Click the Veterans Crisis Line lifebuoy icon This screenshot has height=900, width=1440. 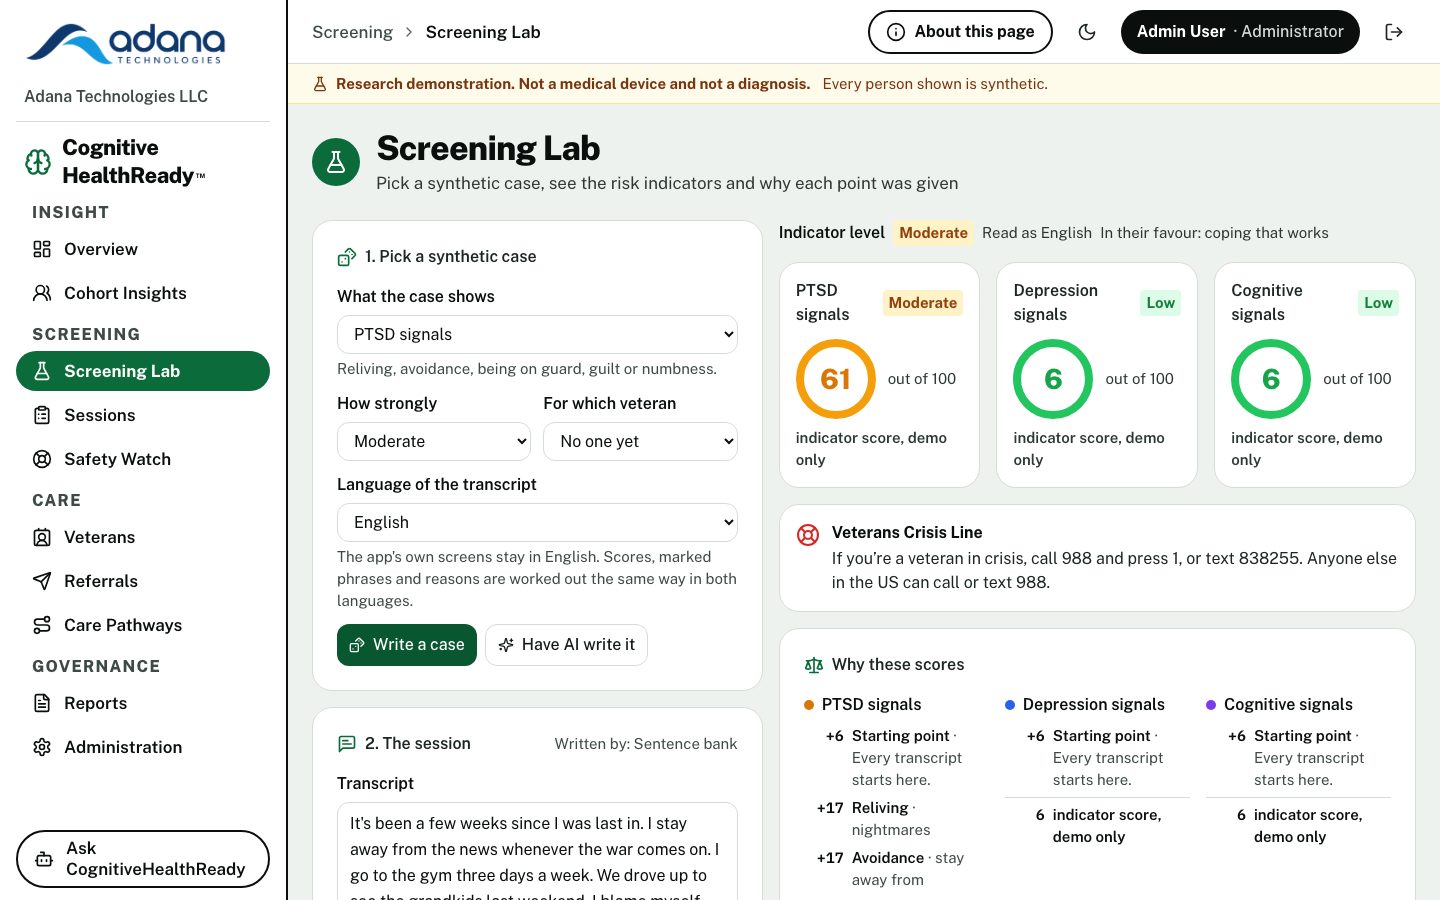(x=808, y=534)
